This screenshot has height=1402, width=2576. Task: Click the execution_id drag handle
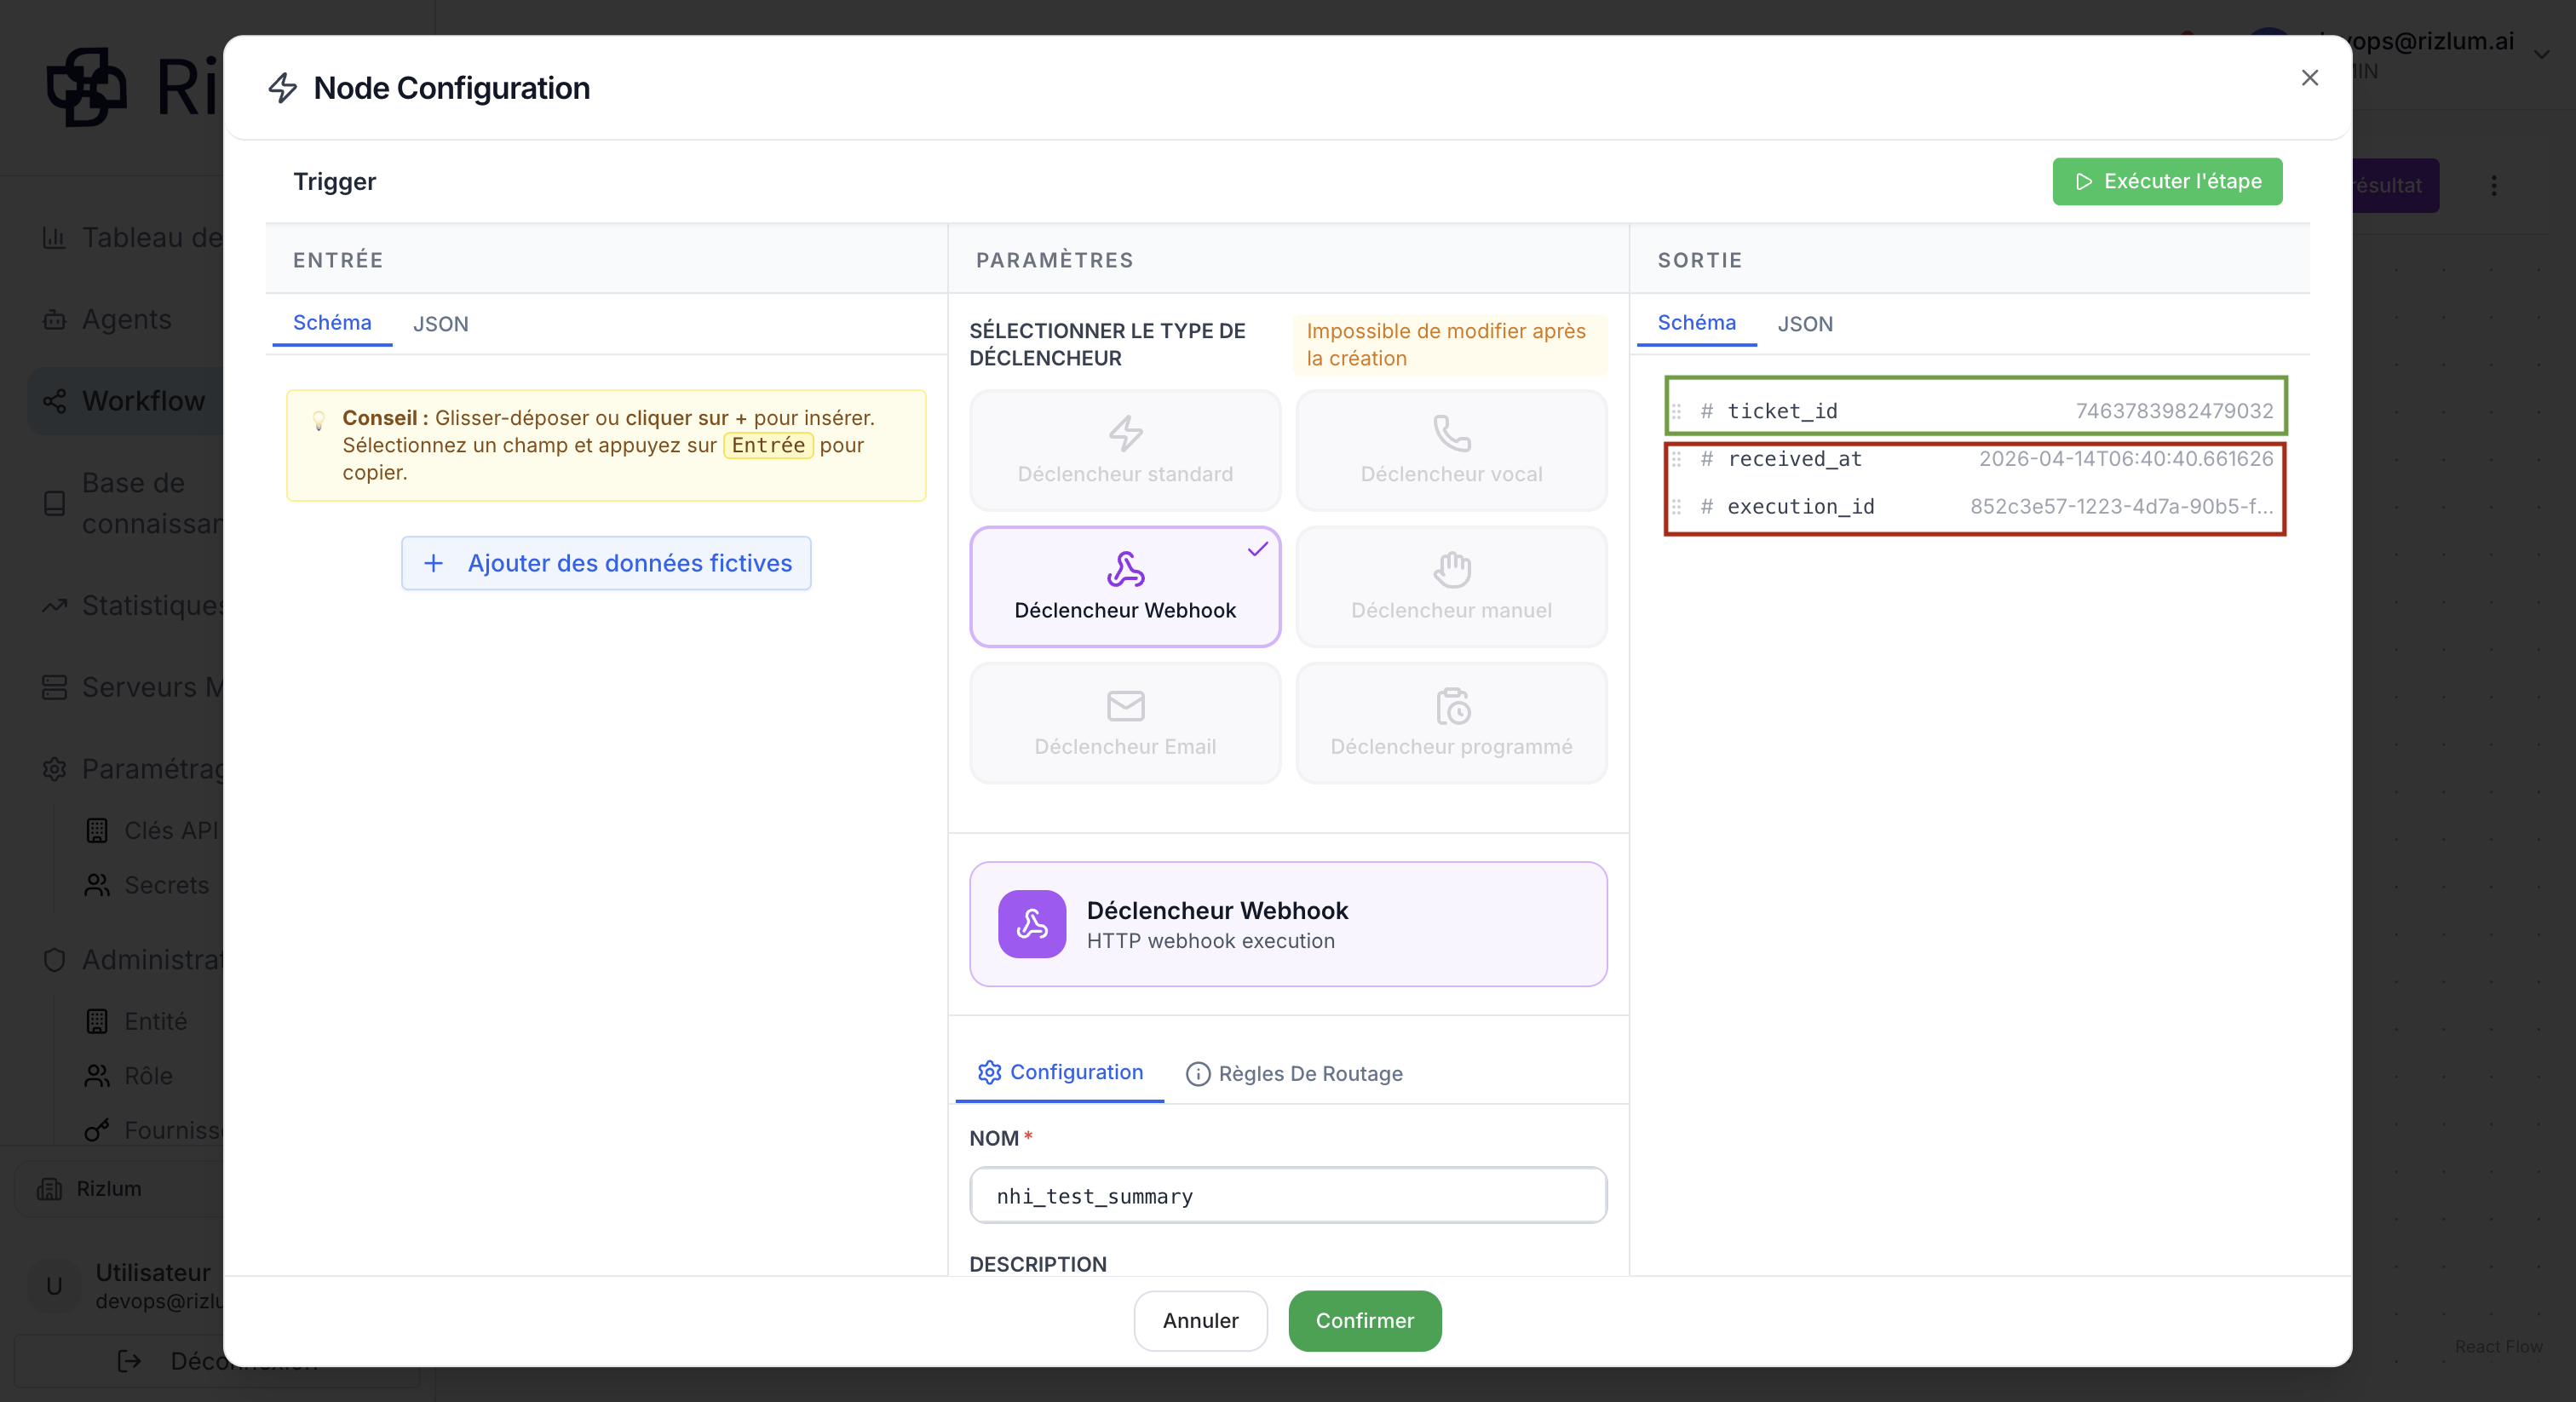[1677, 507]
